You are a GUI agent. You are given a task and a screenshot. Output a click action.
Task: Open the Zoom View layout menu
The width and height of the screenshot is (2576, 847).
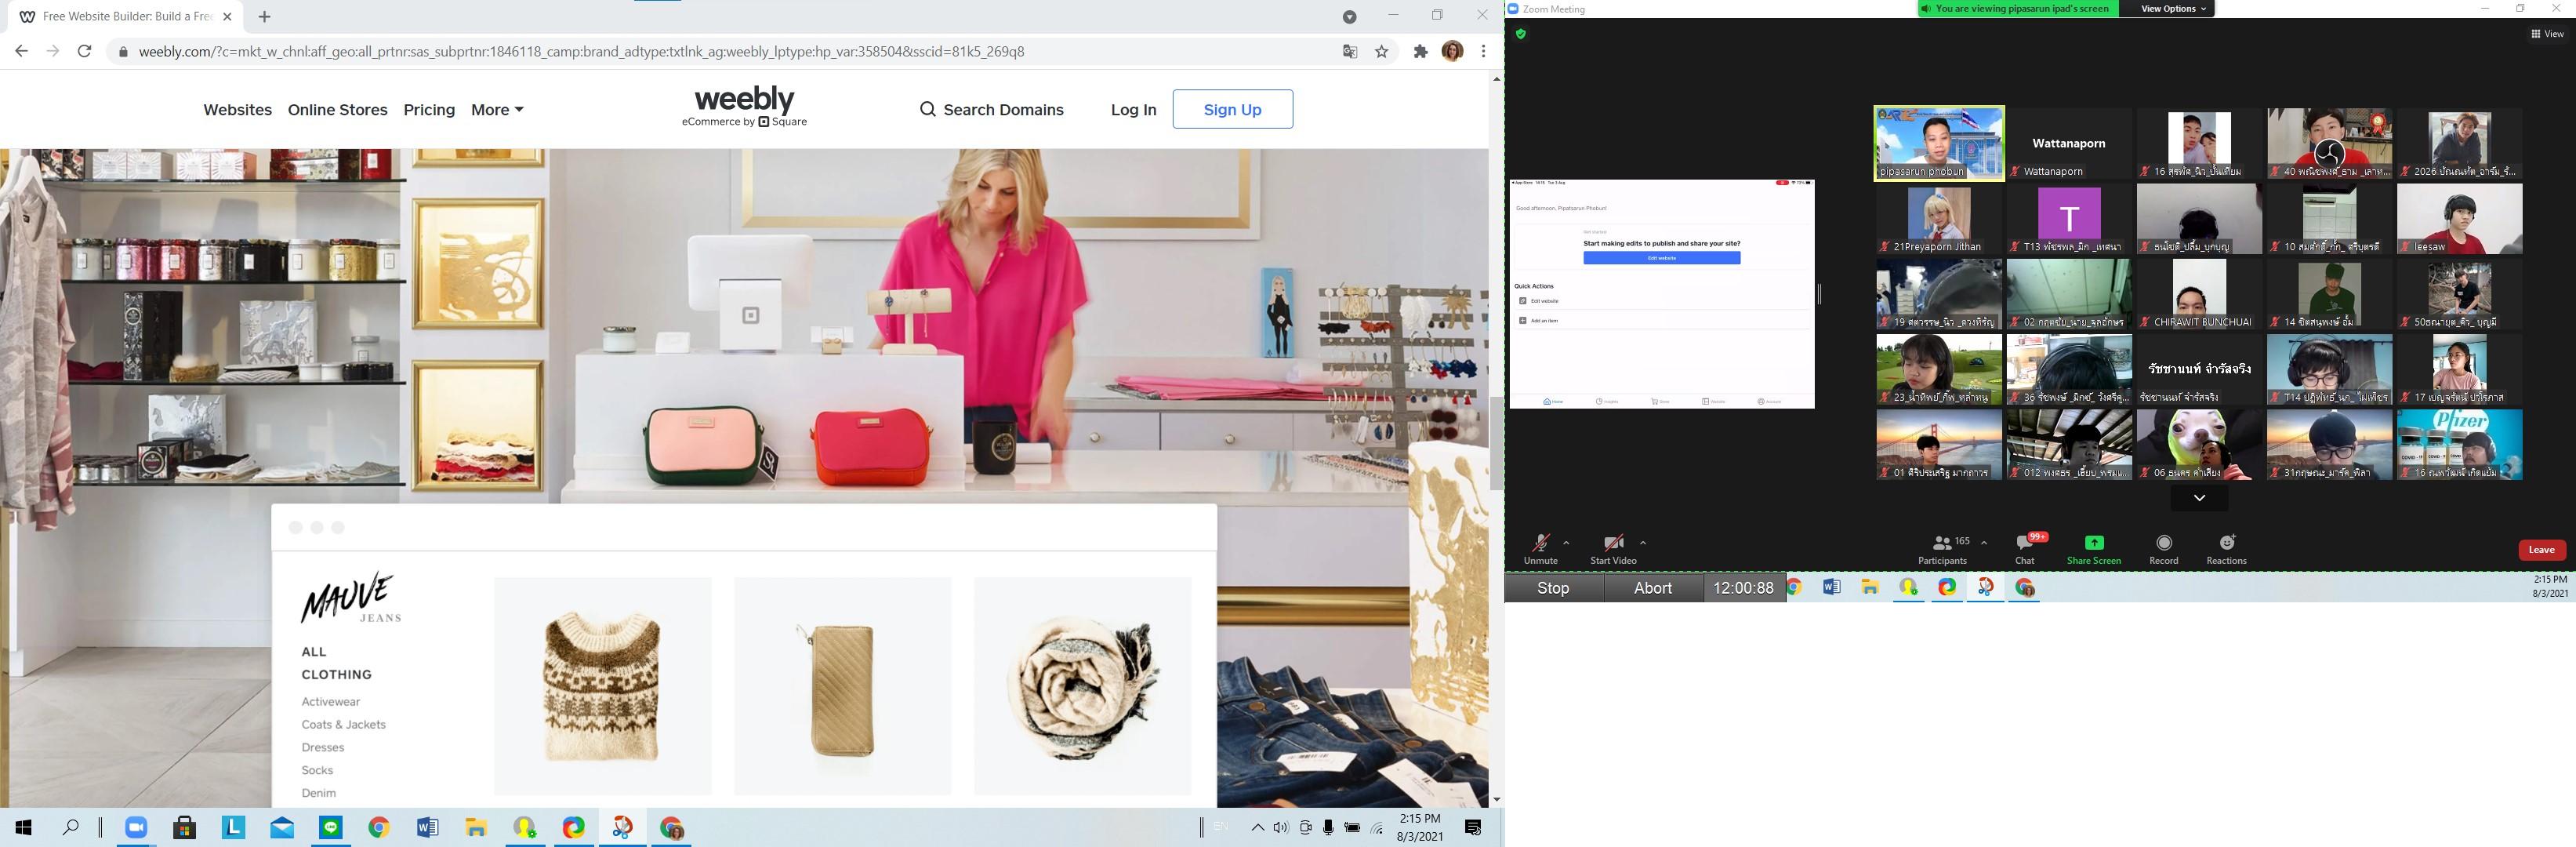(x=2547, y=34)
